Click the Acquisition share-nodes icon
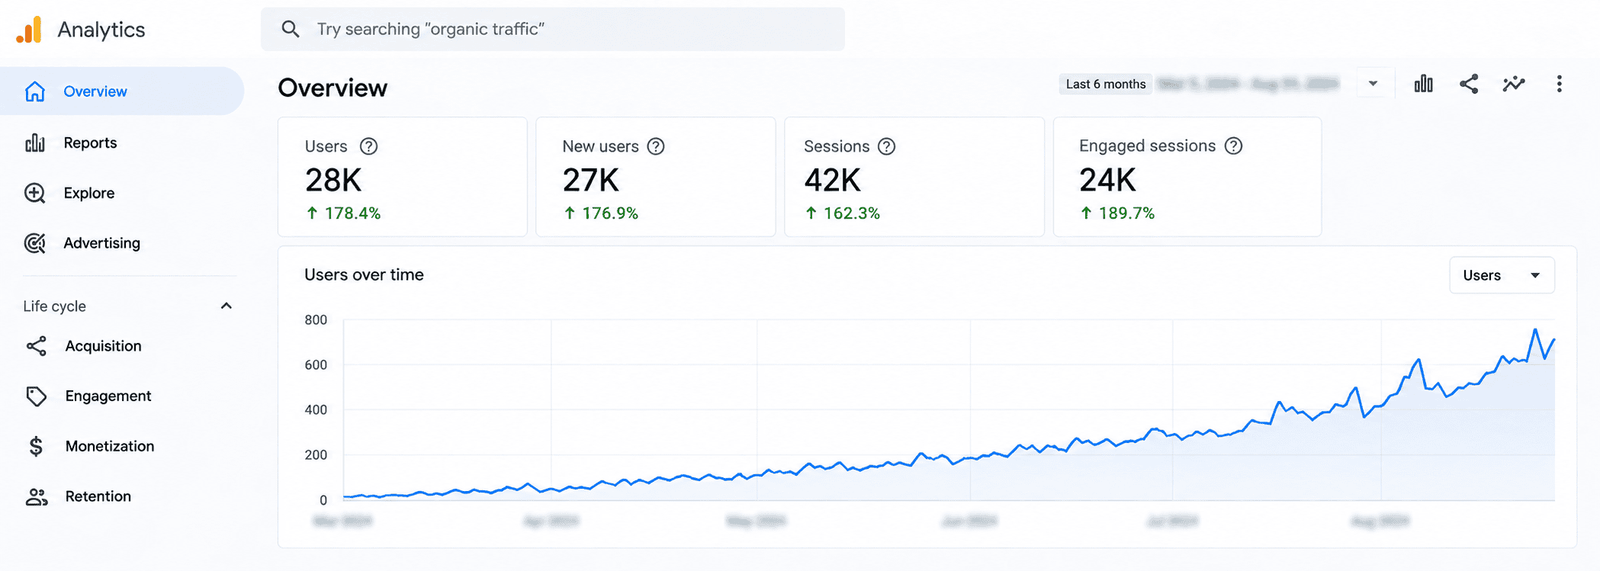The image size is (1600, 571). coord(36,346)
